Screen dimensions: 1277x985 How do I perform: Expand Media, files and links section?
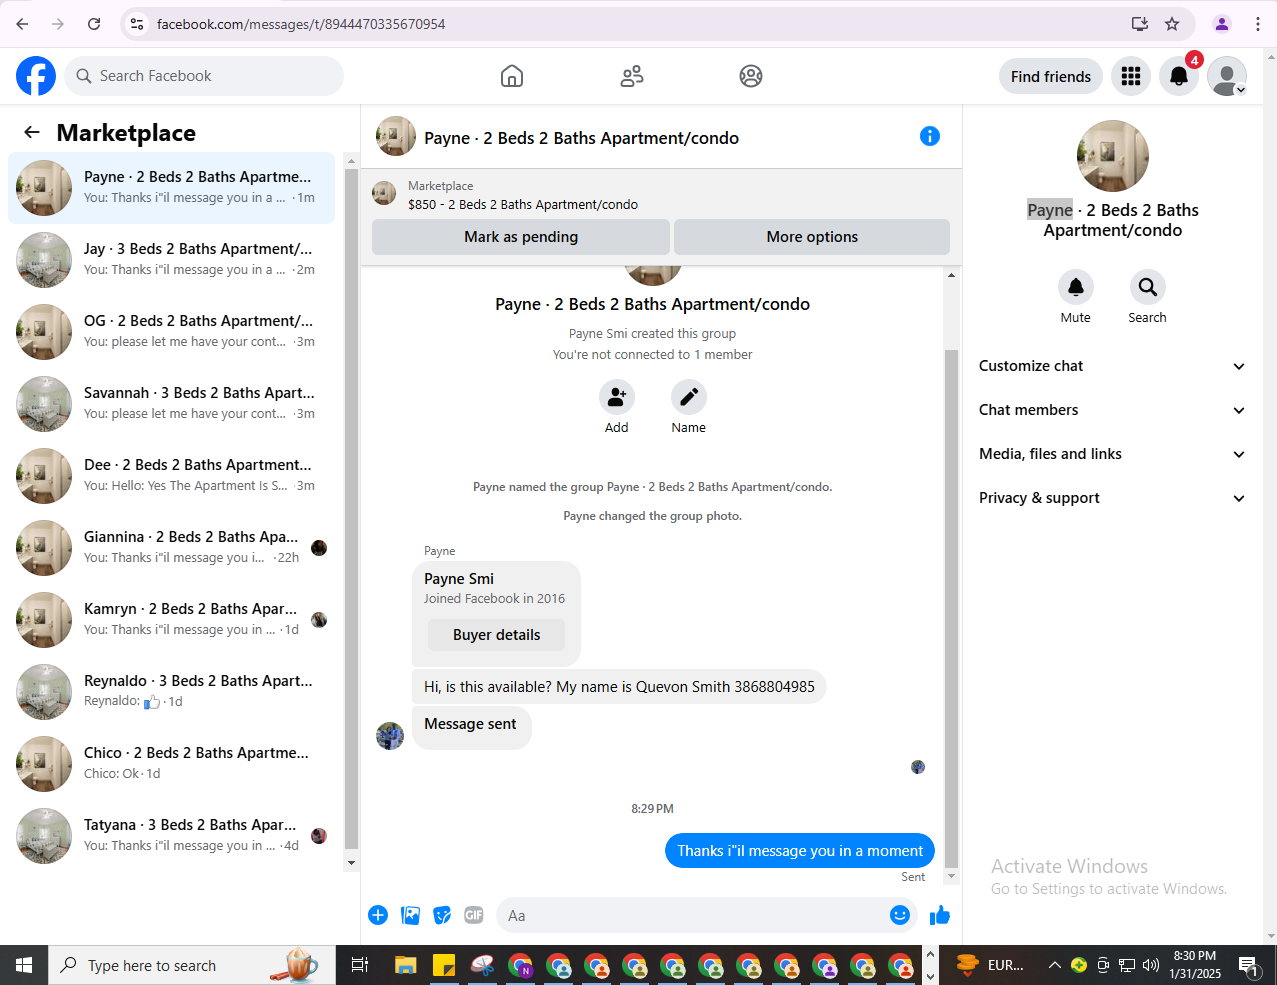coord(1112,454)
